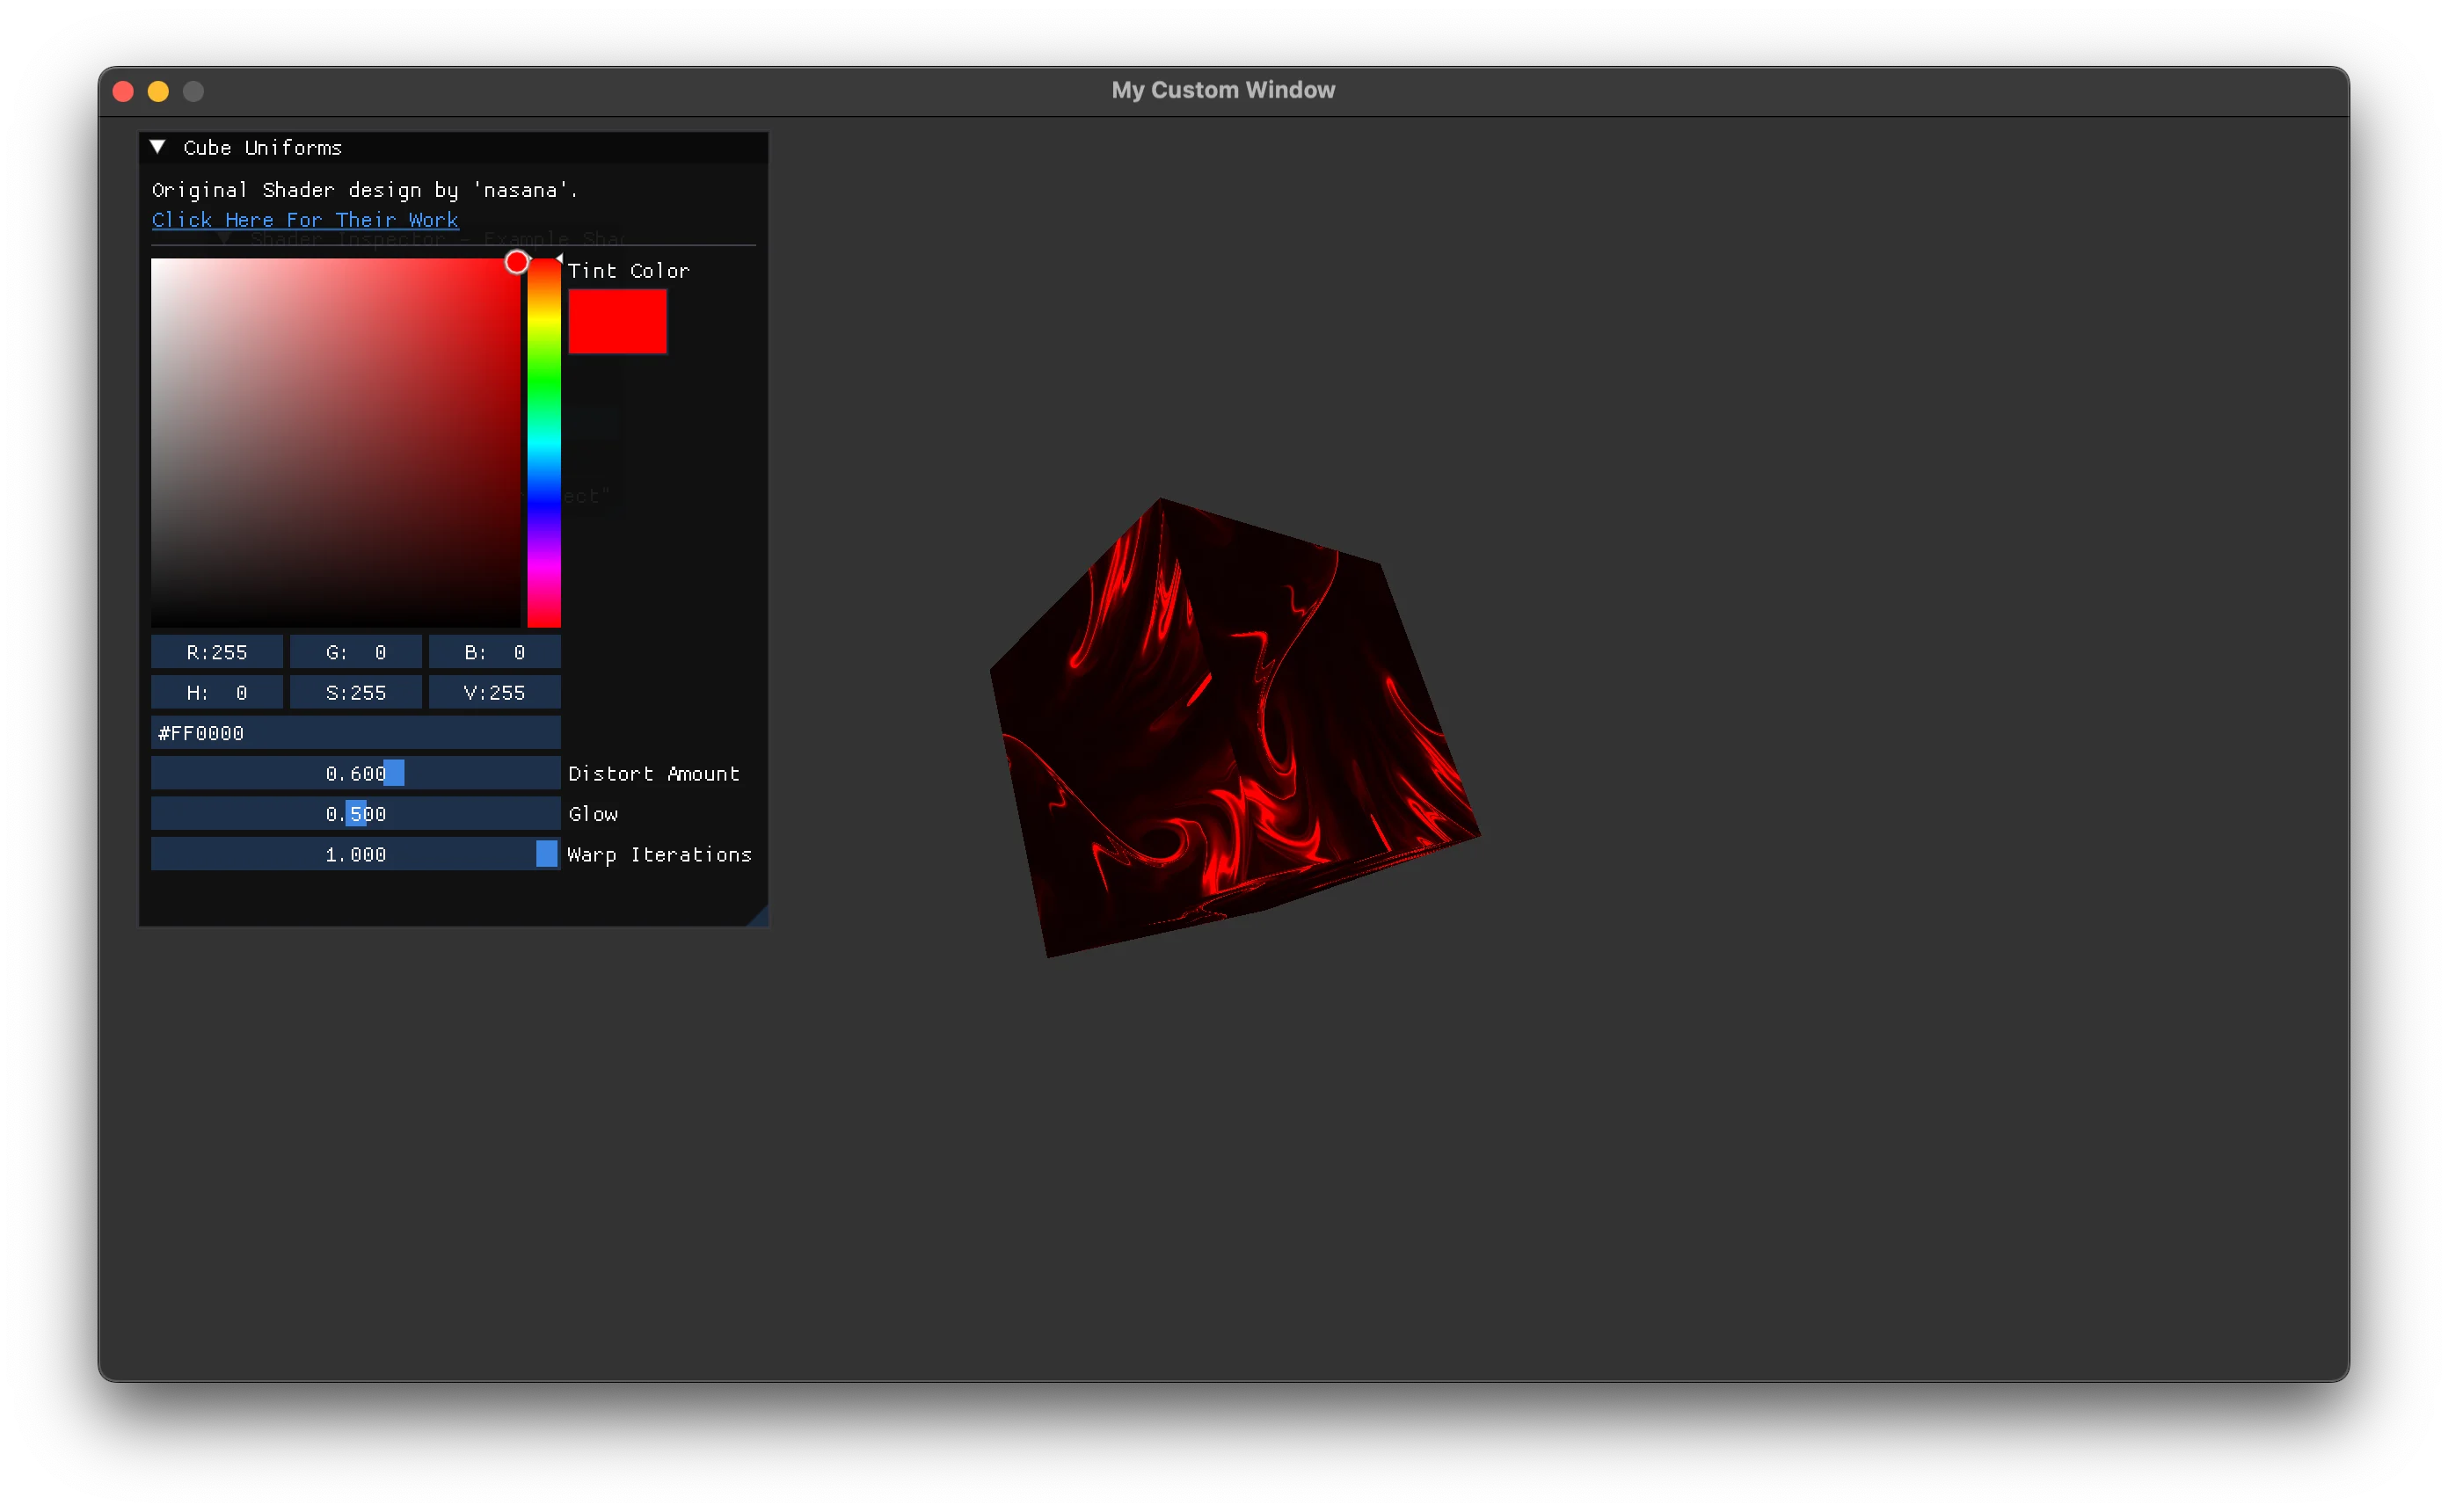Click the resize grip of Cube Uniforms panel
Image resolution: width=2448 pixels, height=1512 pixels.
pos(758,916)
